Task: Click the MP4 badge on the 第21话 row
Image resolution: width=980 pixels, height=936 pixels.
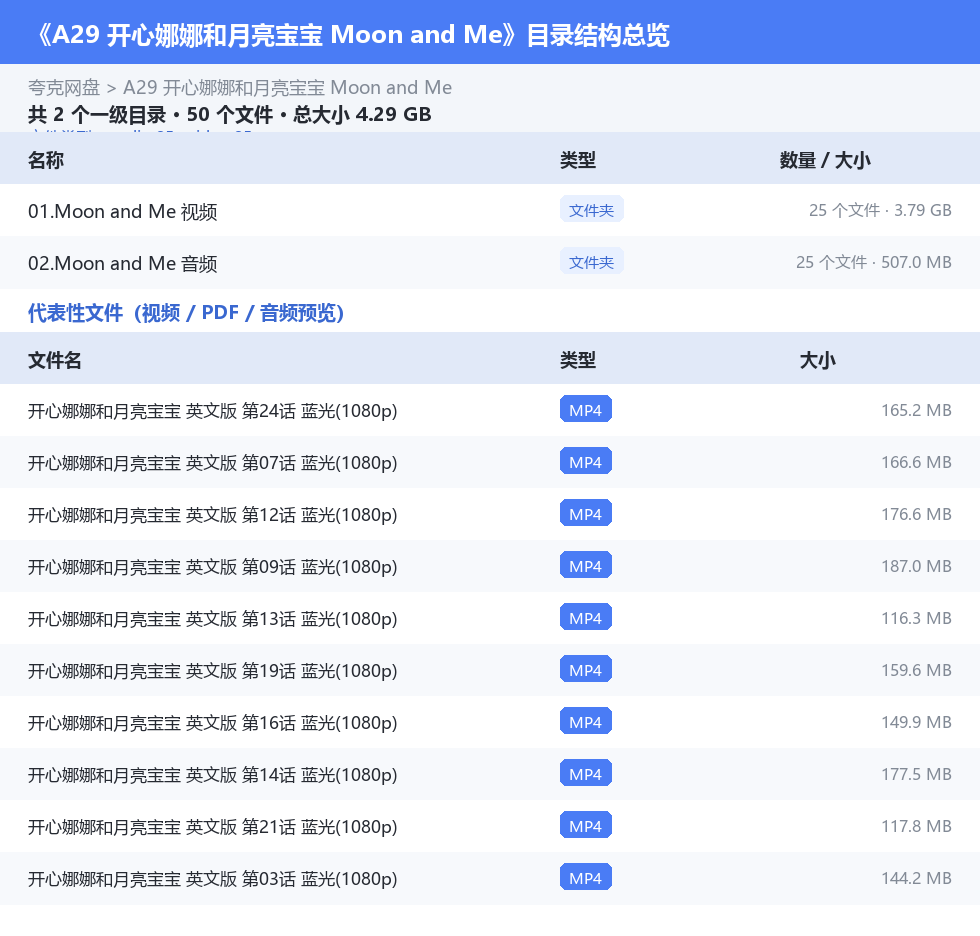Action: point(586,825)
